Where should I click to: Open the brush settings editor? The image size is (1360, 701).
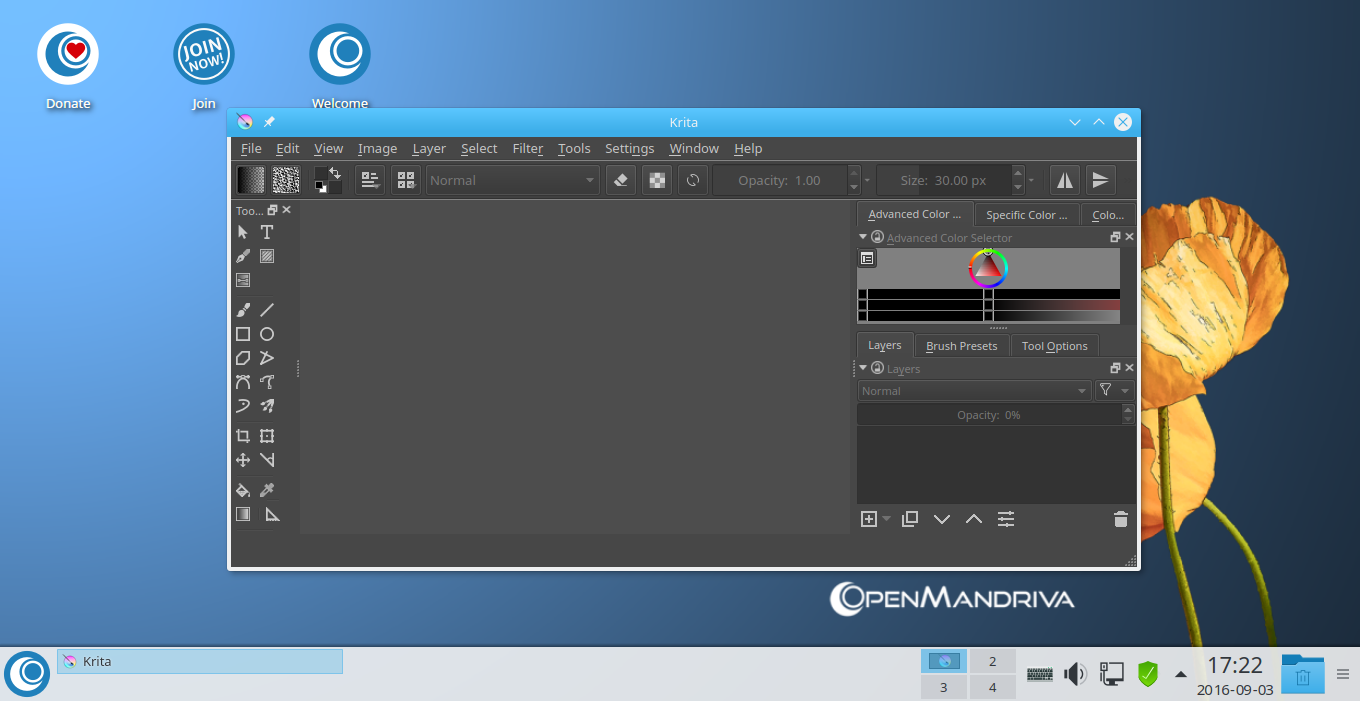(x=370, y=180)
